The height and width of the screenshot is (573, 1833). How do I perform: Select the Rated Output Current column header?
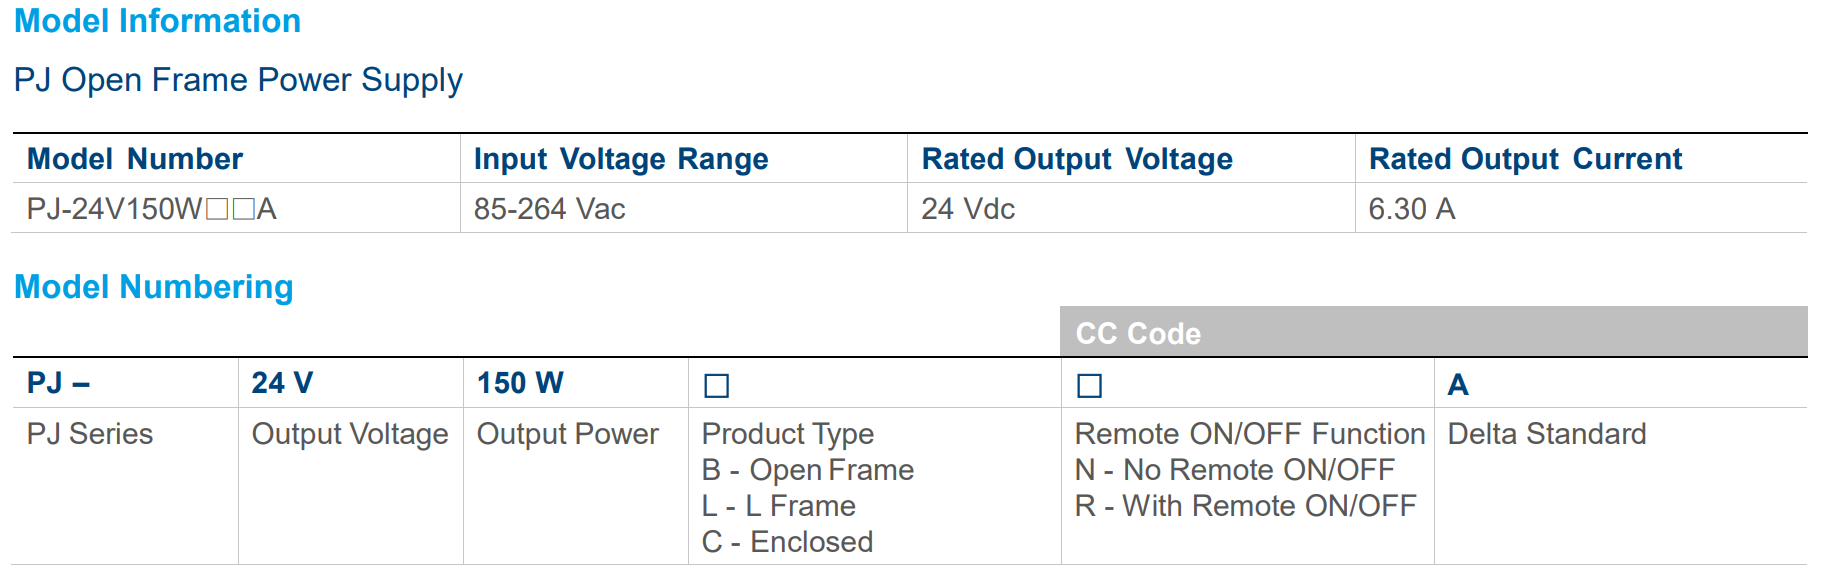(1525, 159)
